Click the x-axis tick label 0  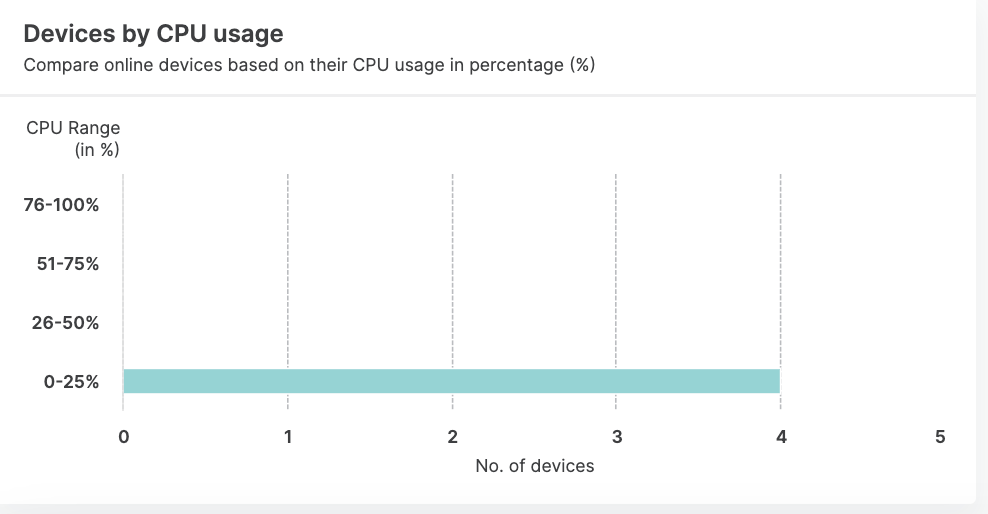(123, 437)
